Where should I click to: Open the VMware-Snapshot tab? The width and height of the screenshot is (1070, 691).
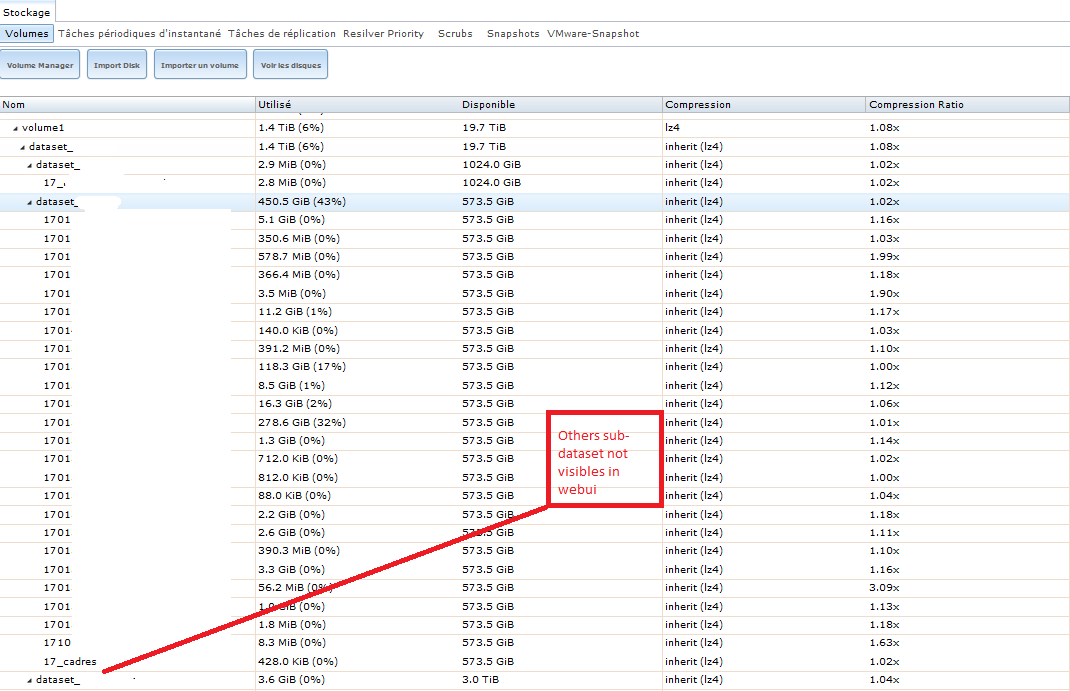click(593, 34)
